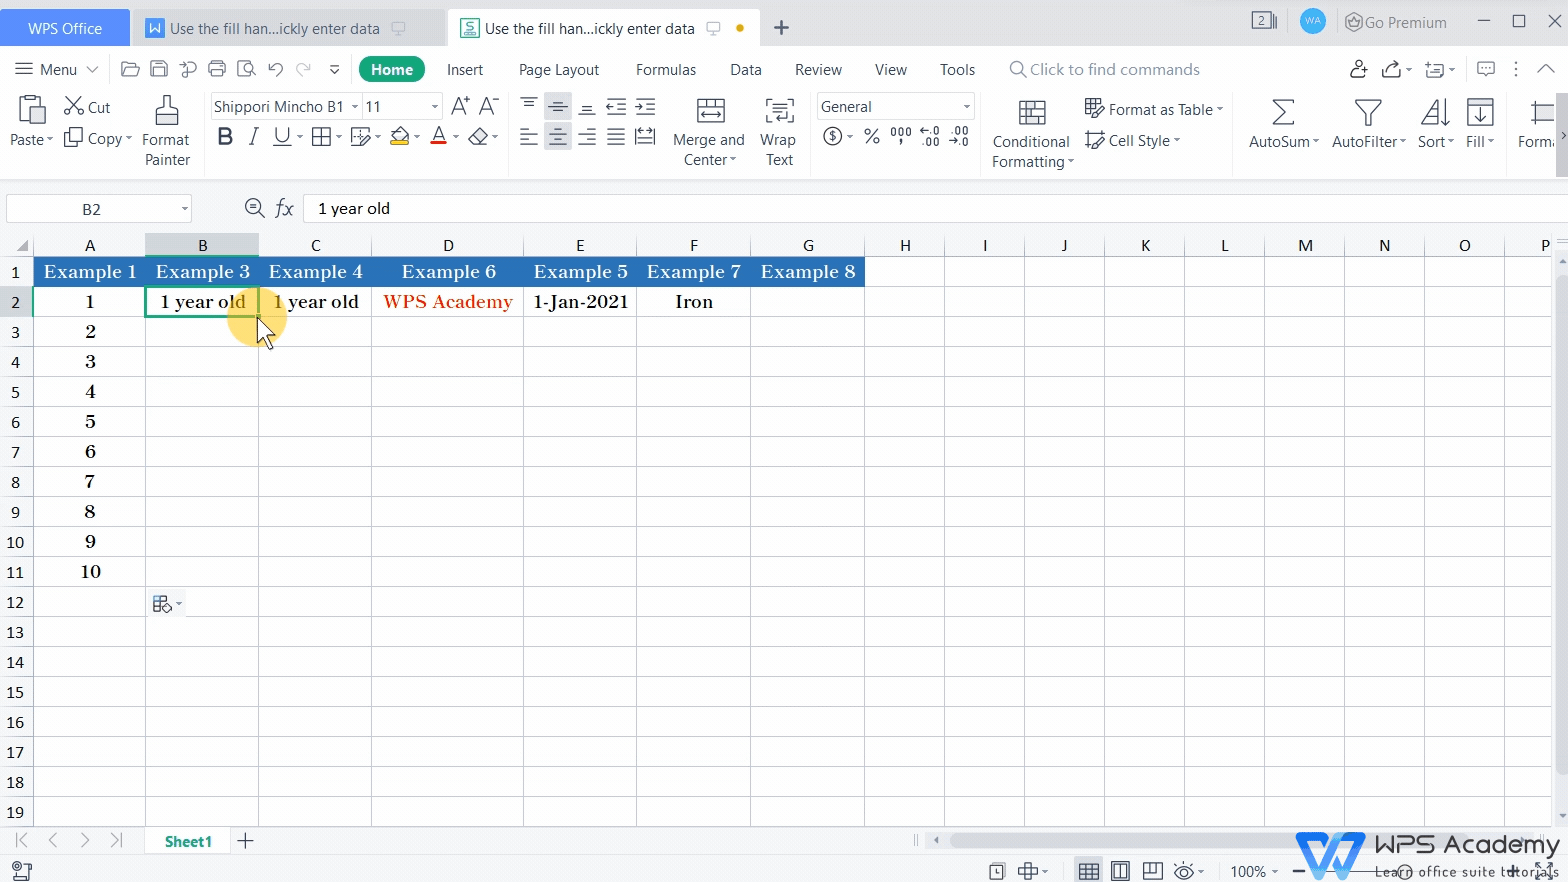Enable center horizontal alignment
The height and width of the screenshot is (882, 1568).
[x=558, y=137]
